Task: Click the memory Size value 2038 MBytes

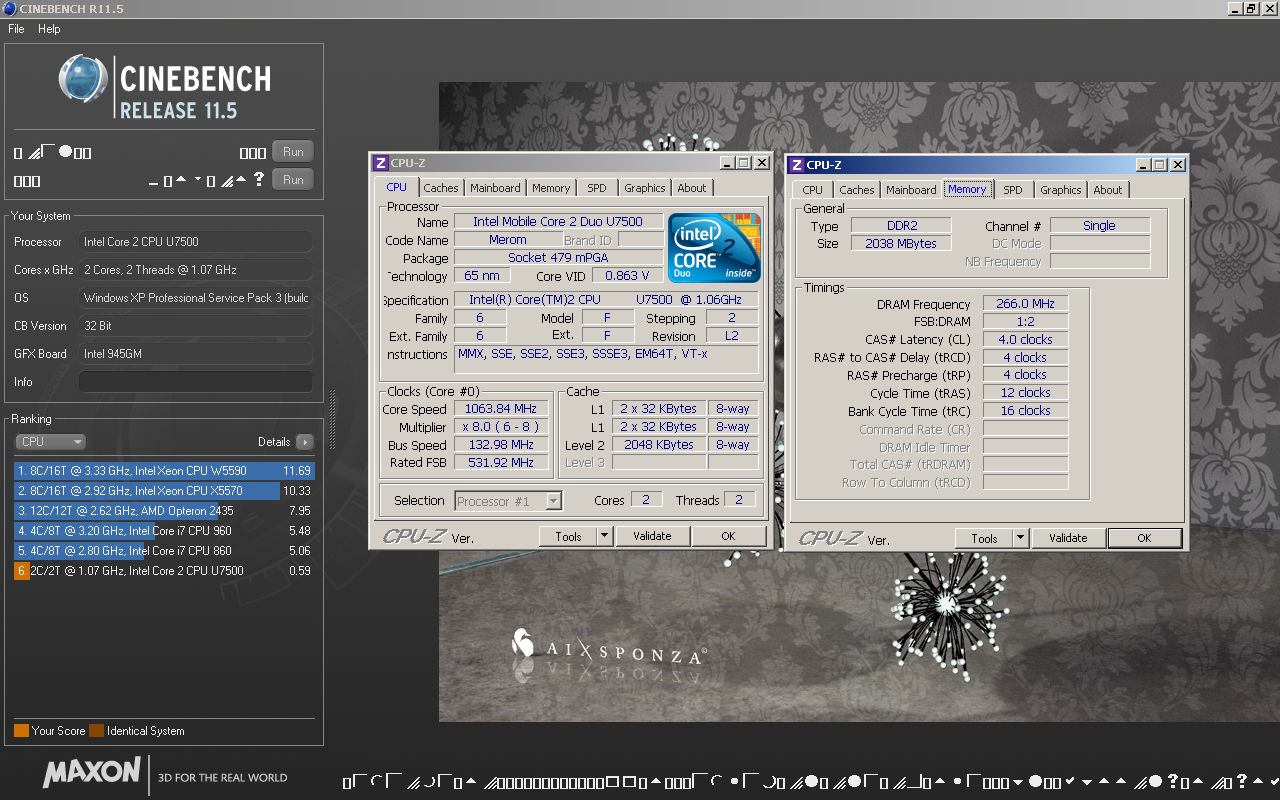Action: click(x=901, y=244)
